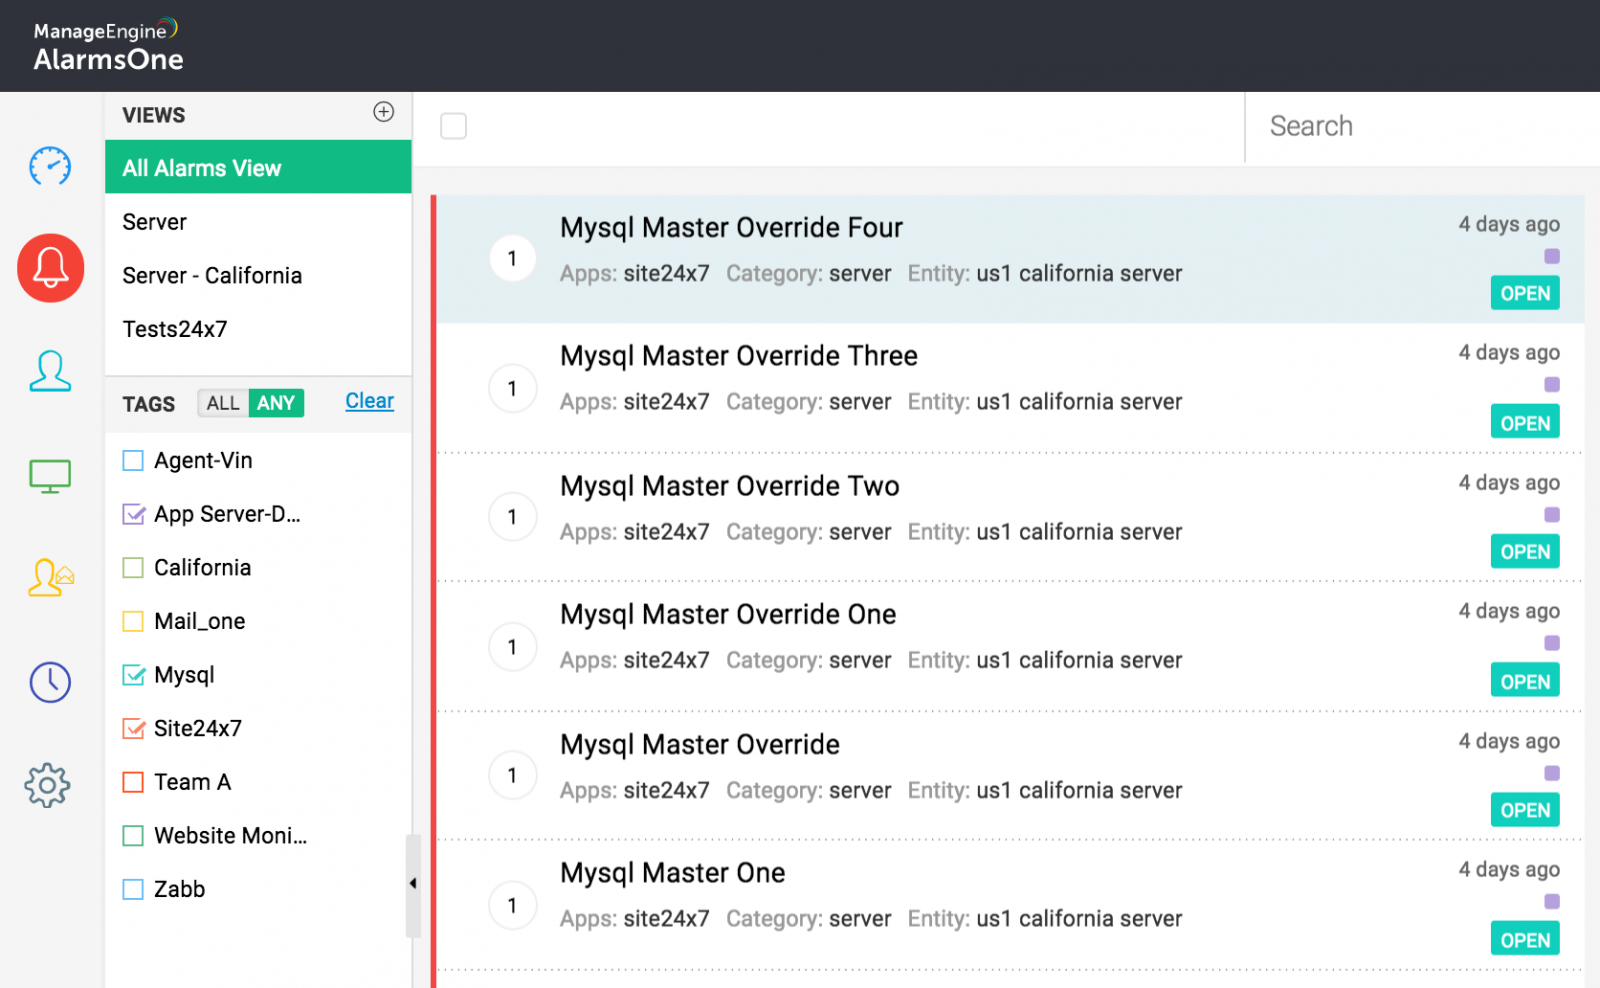Click the ManageEngine AlarmsOne logo

pyautogui.click(x=108, y=46)
